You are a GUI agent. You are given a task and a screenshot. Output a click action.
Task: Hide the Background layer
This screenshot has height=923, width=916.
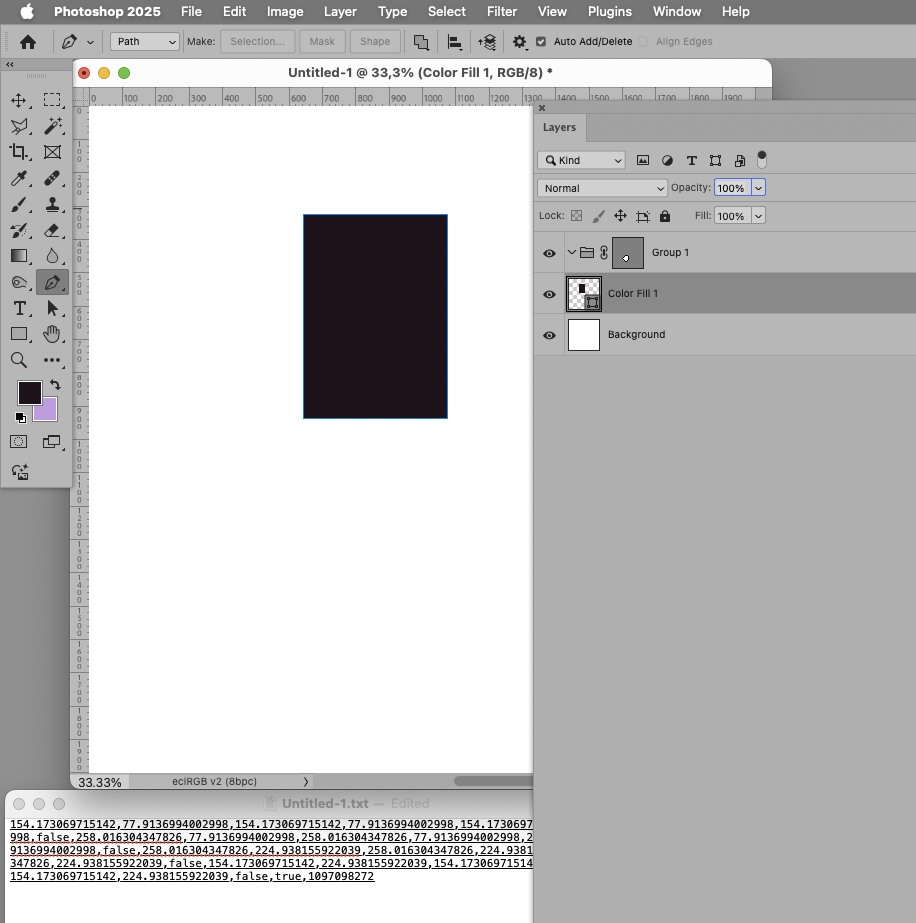tap(549, 334)
